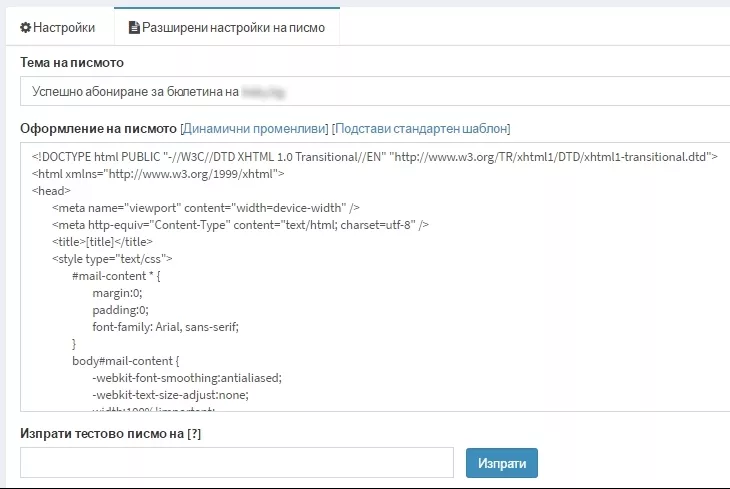This screenshot has width=730, height=489.
Task: Click the <head> line in the code
Action: [51, 191]
